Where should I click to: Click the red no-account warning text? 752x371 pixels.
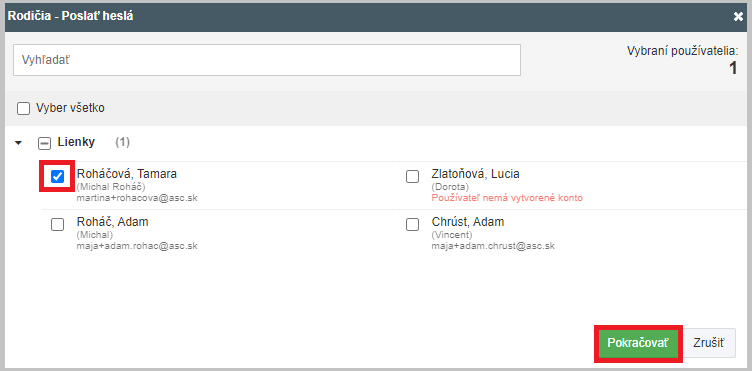[507, 197]
